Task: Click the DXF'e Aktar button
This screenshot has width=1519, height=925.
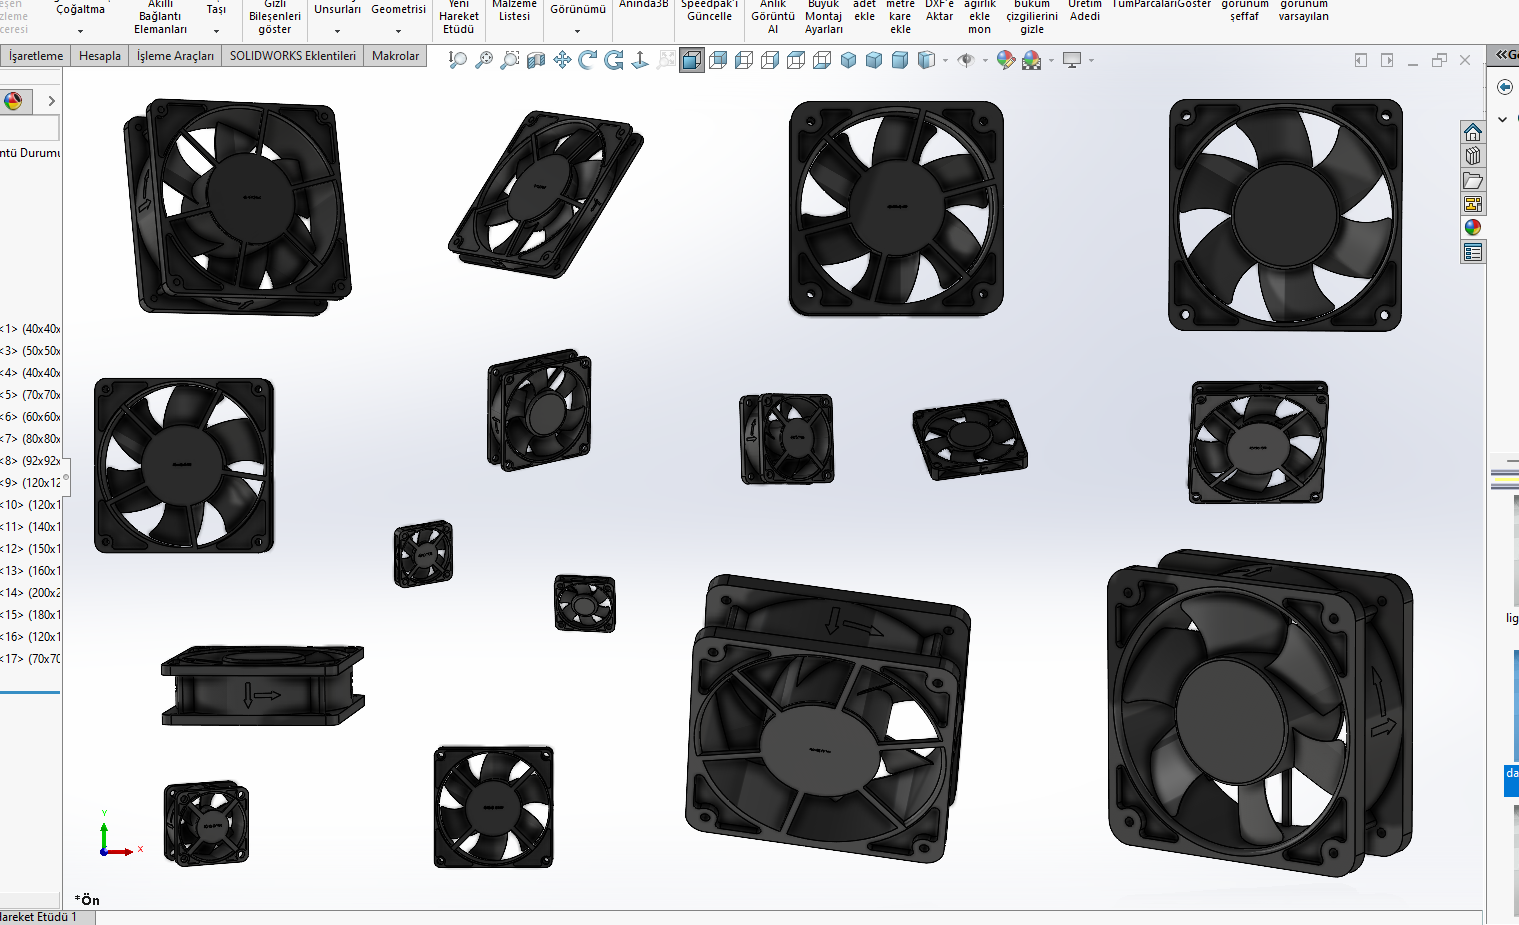Action: click(x=939, y=11)
